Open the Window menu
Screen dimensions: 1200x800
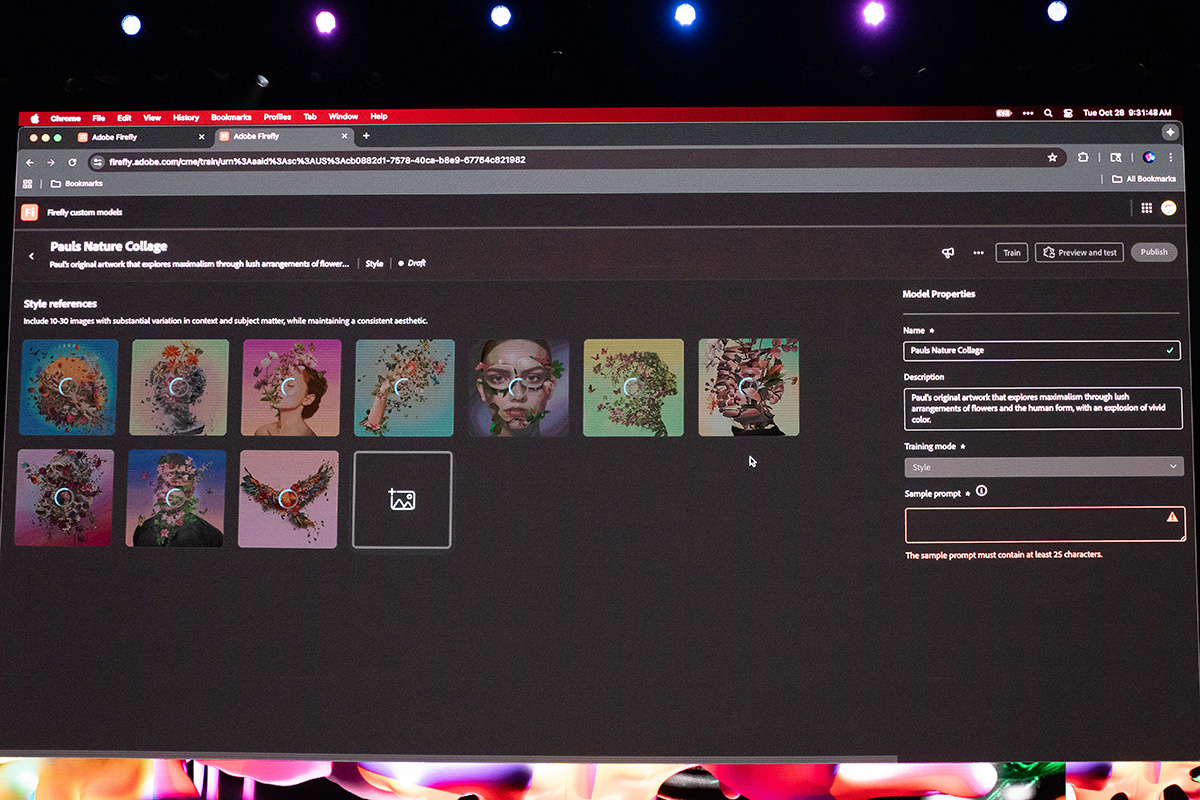point(343,117)
